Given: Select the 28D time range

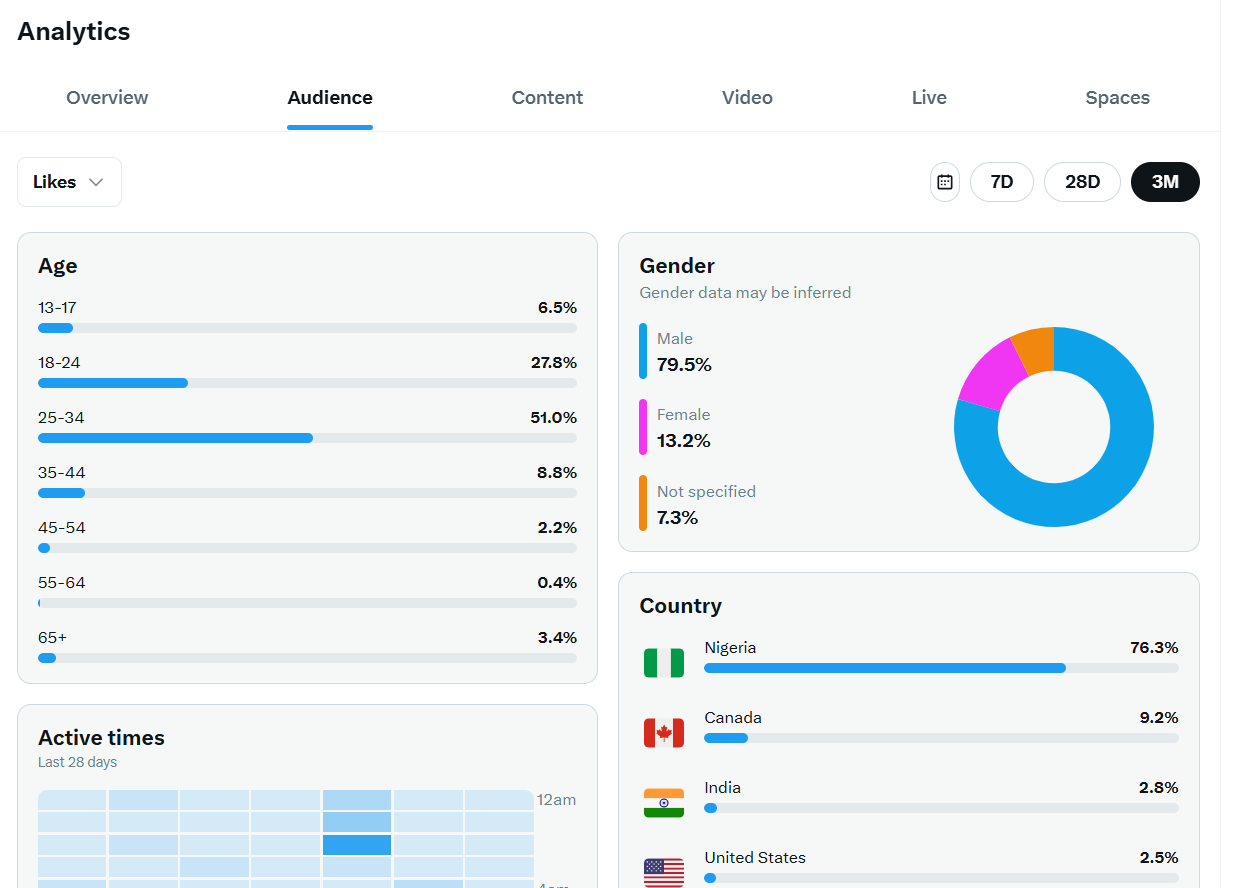Looking at the screenshot, I should coord(1082,182).
